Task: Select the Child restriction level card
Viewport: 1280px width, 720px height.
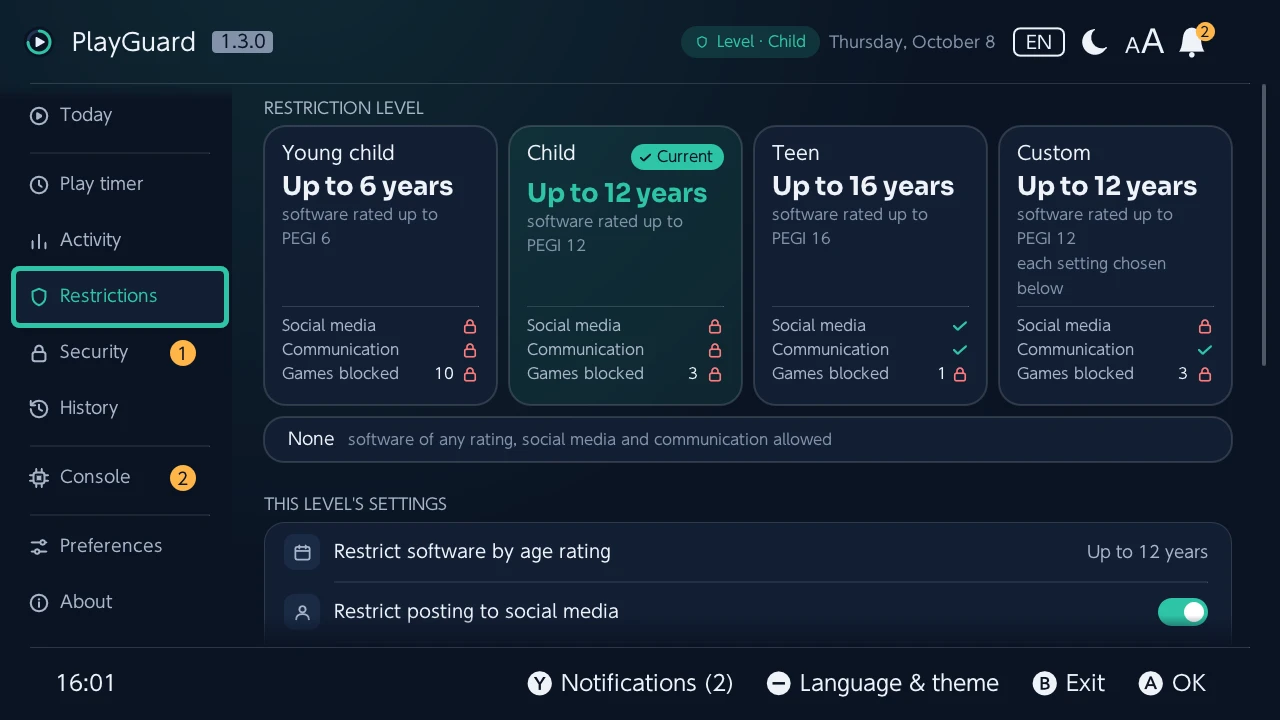Action: click(625, 266)
